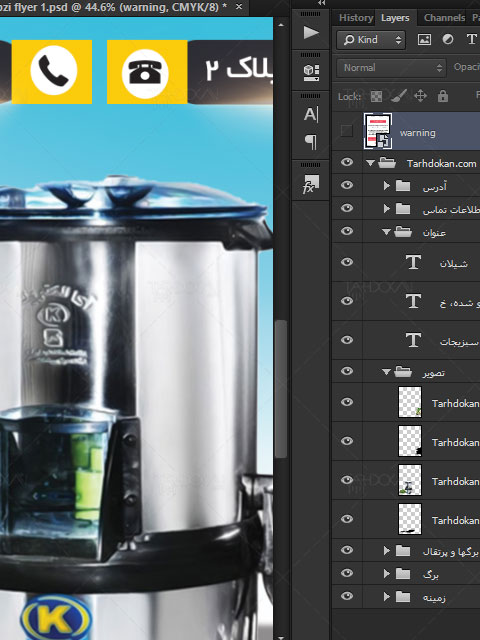Open the Styles fx panel icon

tap(311, 184)
